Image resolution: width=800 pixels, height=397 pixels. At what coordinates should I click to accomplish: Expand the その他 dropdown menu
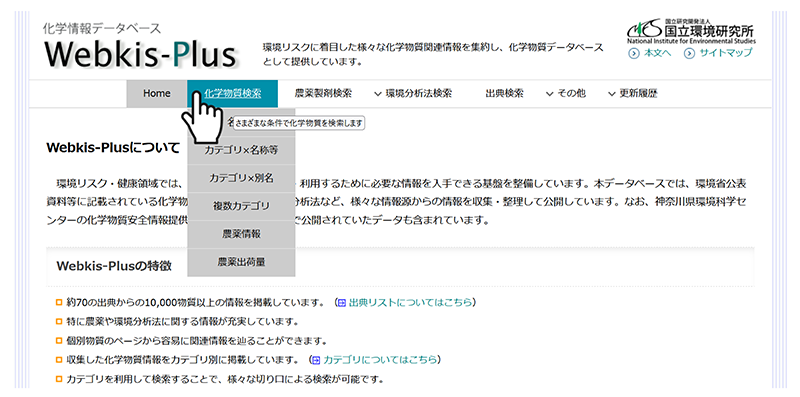click(565, 94)
